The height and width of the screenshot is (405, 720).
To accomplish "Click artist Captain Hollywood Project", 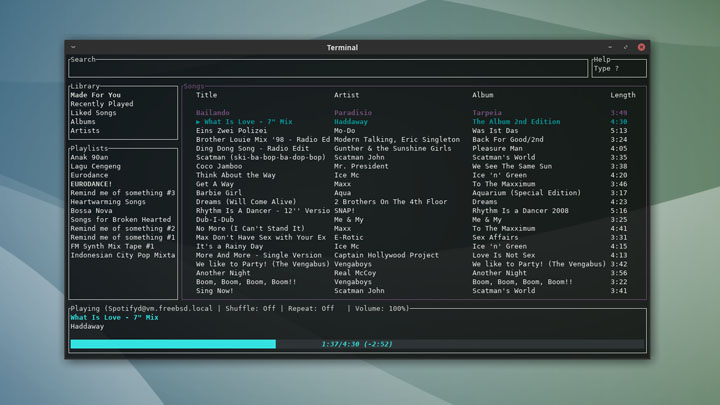I will [x=386, y=255].
